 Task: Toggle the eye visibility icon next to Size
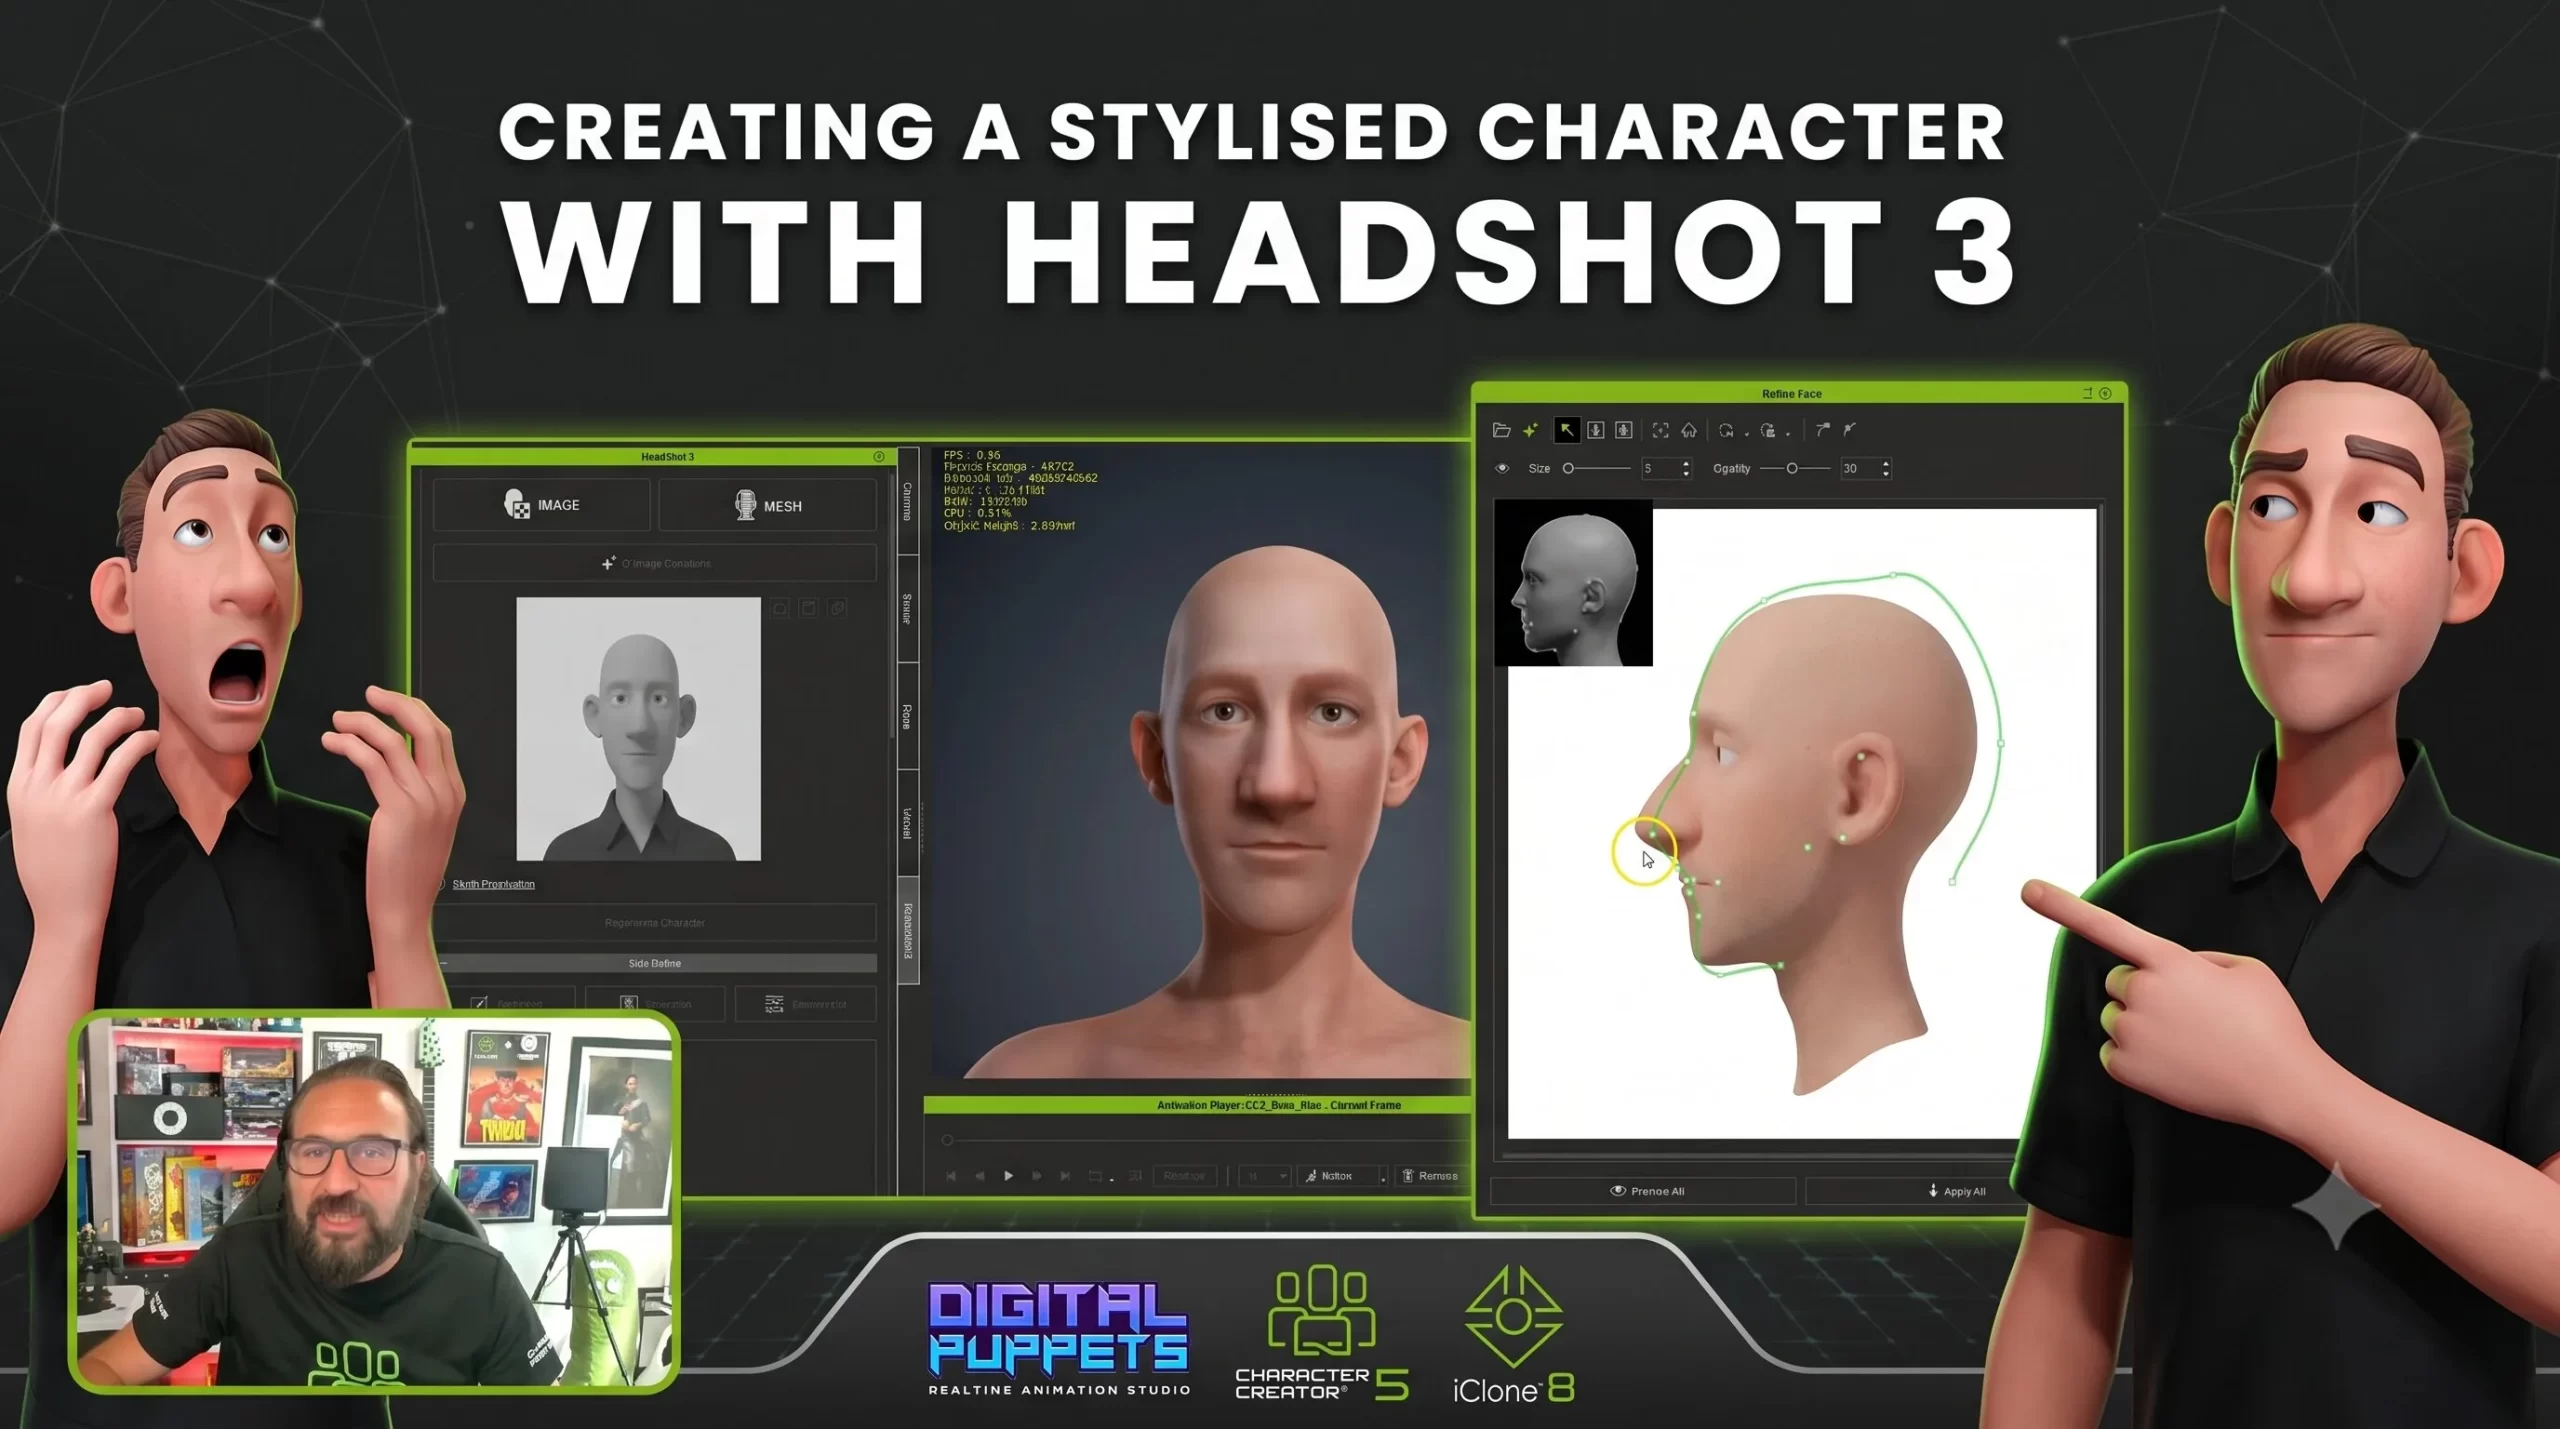click(x=1502, y=468)
